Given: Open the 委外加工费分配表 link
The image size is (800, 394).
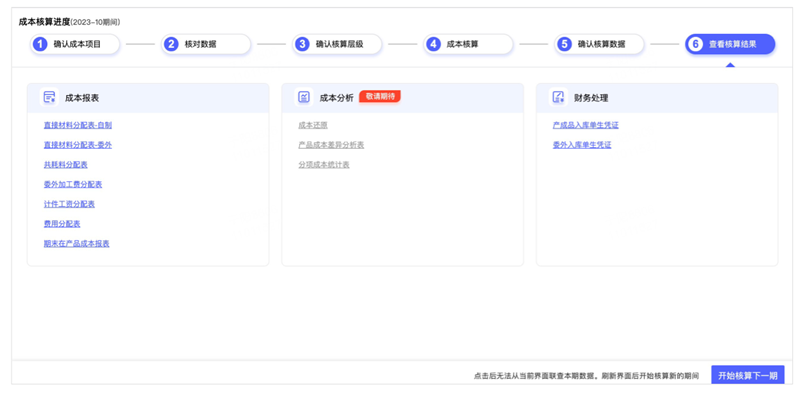Looking at the screenshot, I should click(73, 184).
